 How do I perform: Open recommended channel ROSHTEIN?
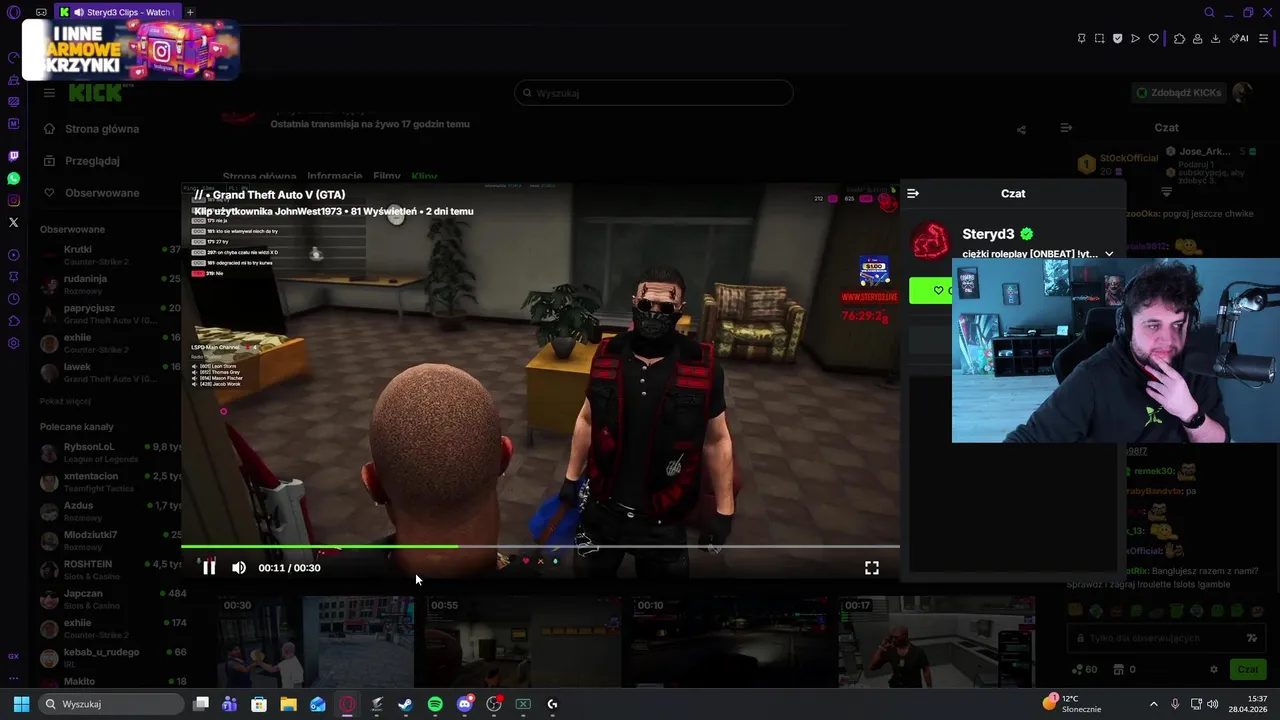tap(110, 570)
